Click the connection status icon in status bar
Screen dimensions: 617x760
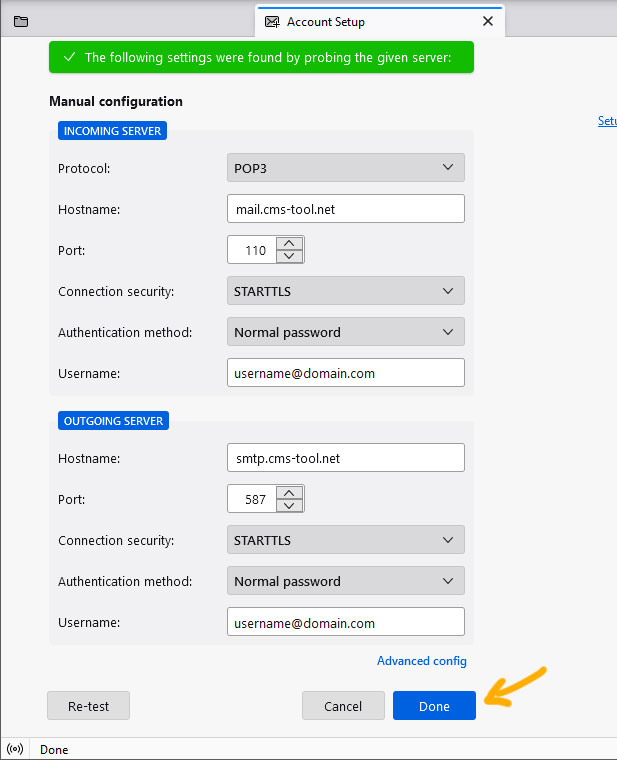15,749
